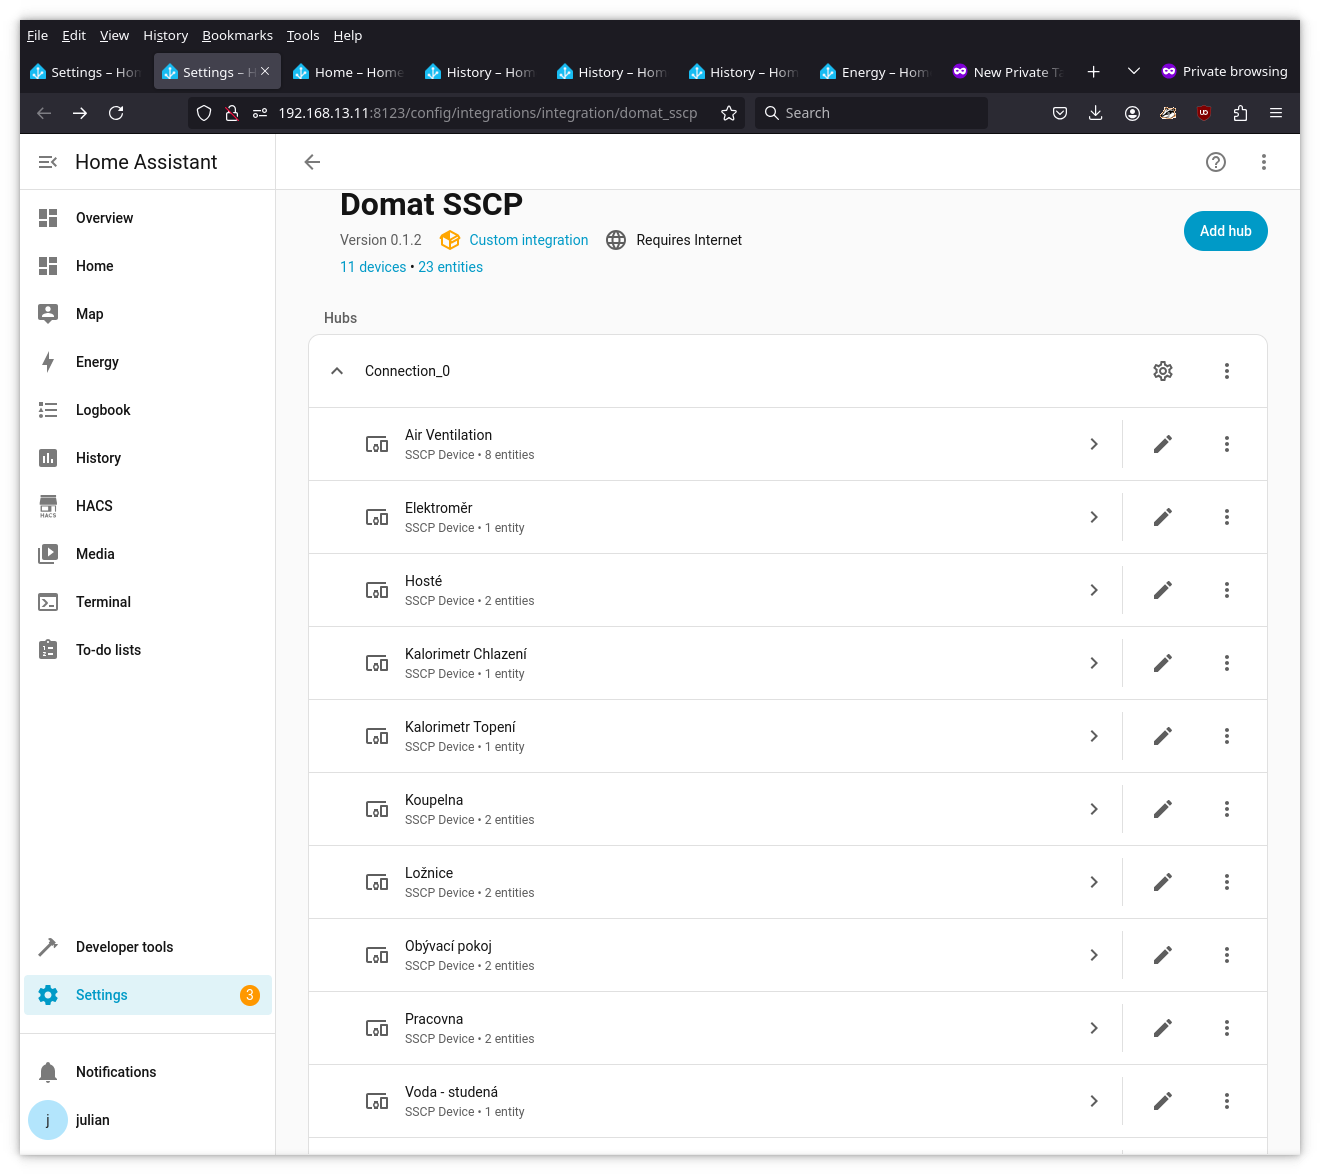
Task: Open the Tools menu
Action: 303,35
